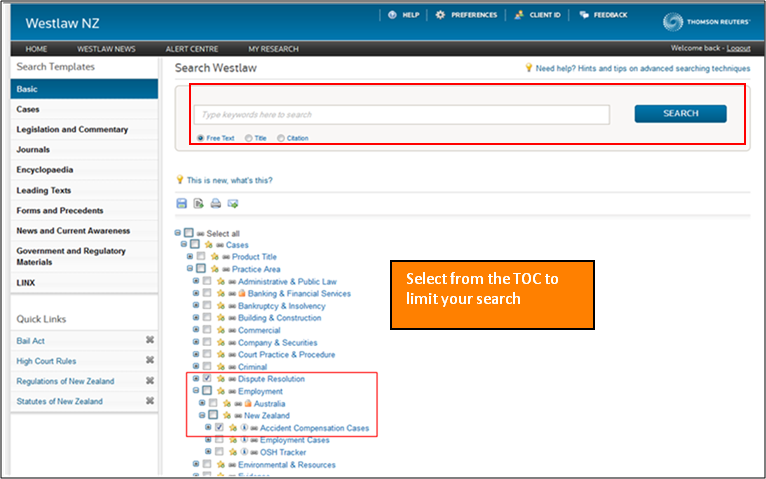Click favourite star next to Product Title
The image size is (766, 479).
[x=214, y=256]
